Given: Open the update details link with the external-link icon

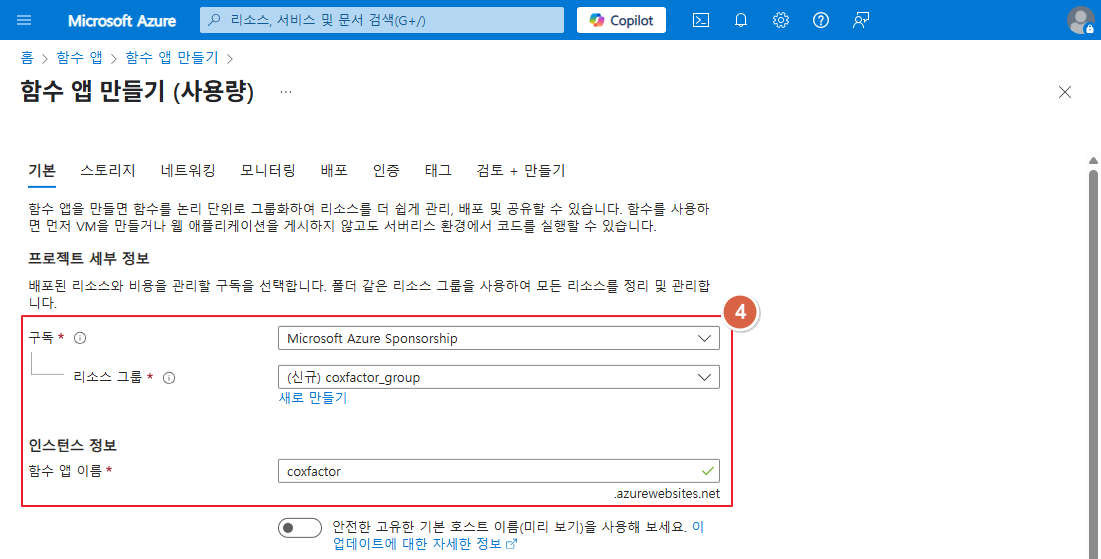Looking at the screenshot, I should [425, 544].
